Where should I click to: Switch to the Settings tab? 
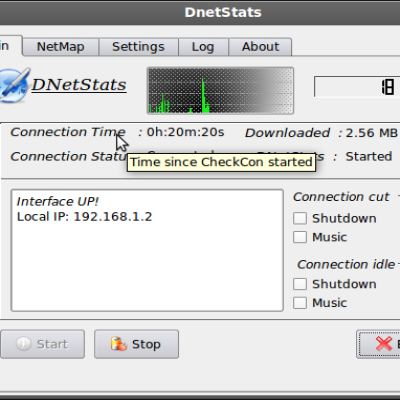tap(139, 47)
